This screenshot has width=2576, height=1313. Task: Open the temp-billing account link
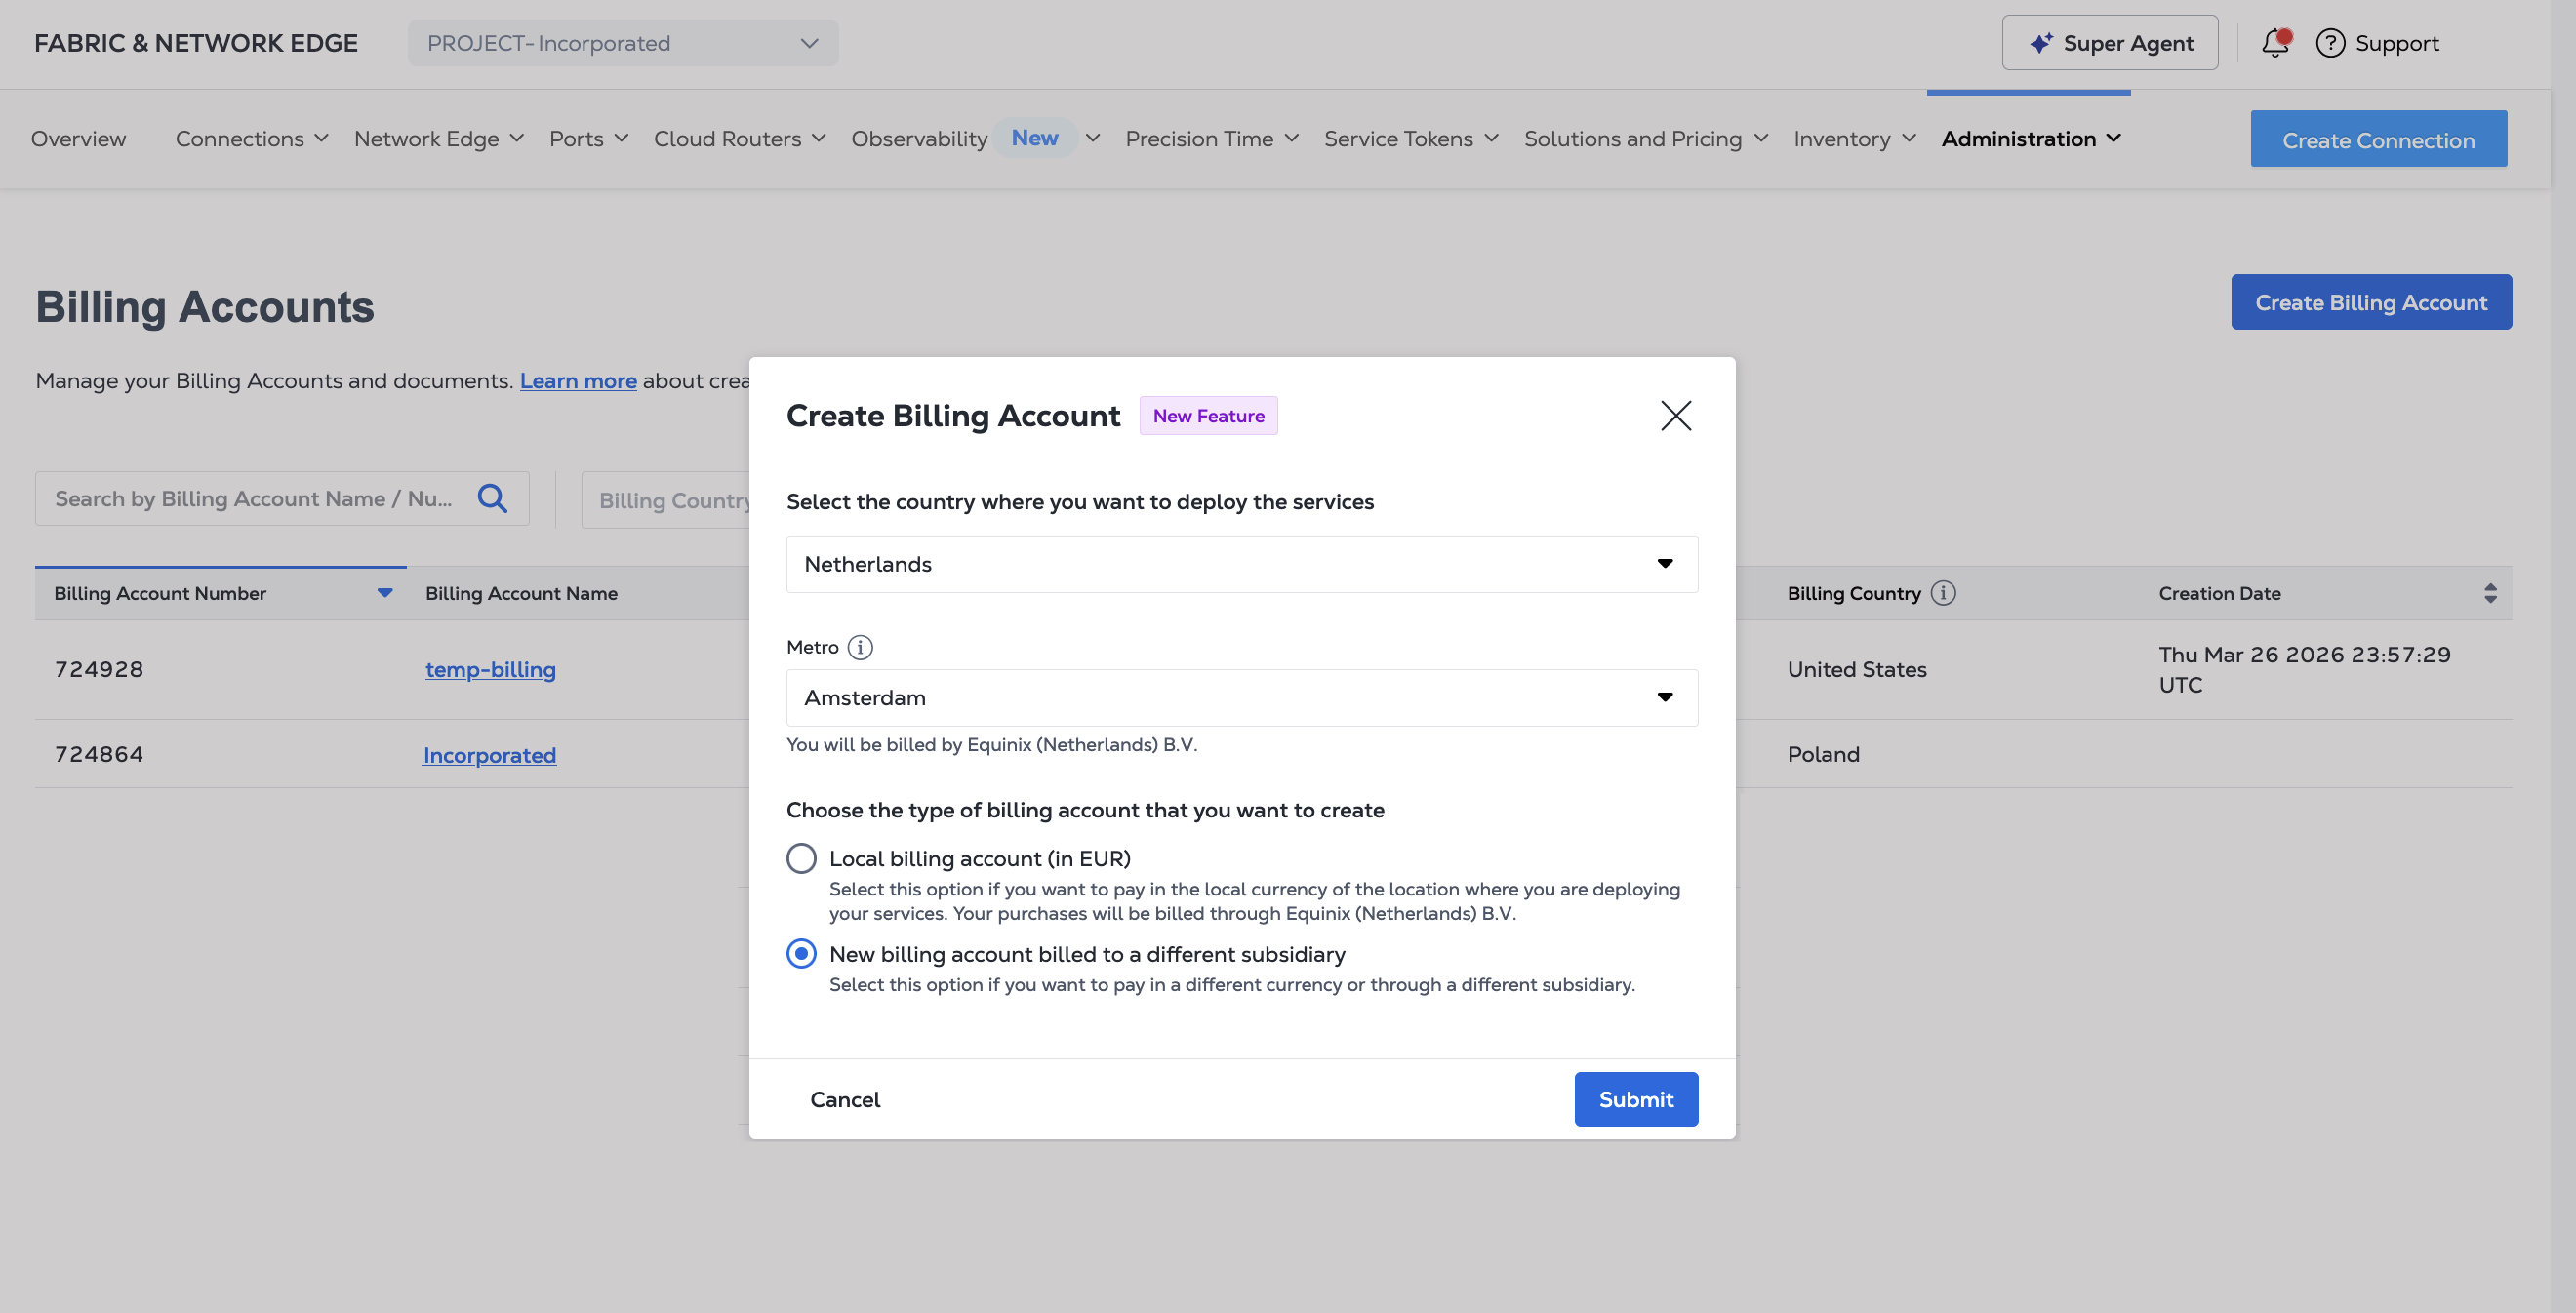(x=490, y=669)
